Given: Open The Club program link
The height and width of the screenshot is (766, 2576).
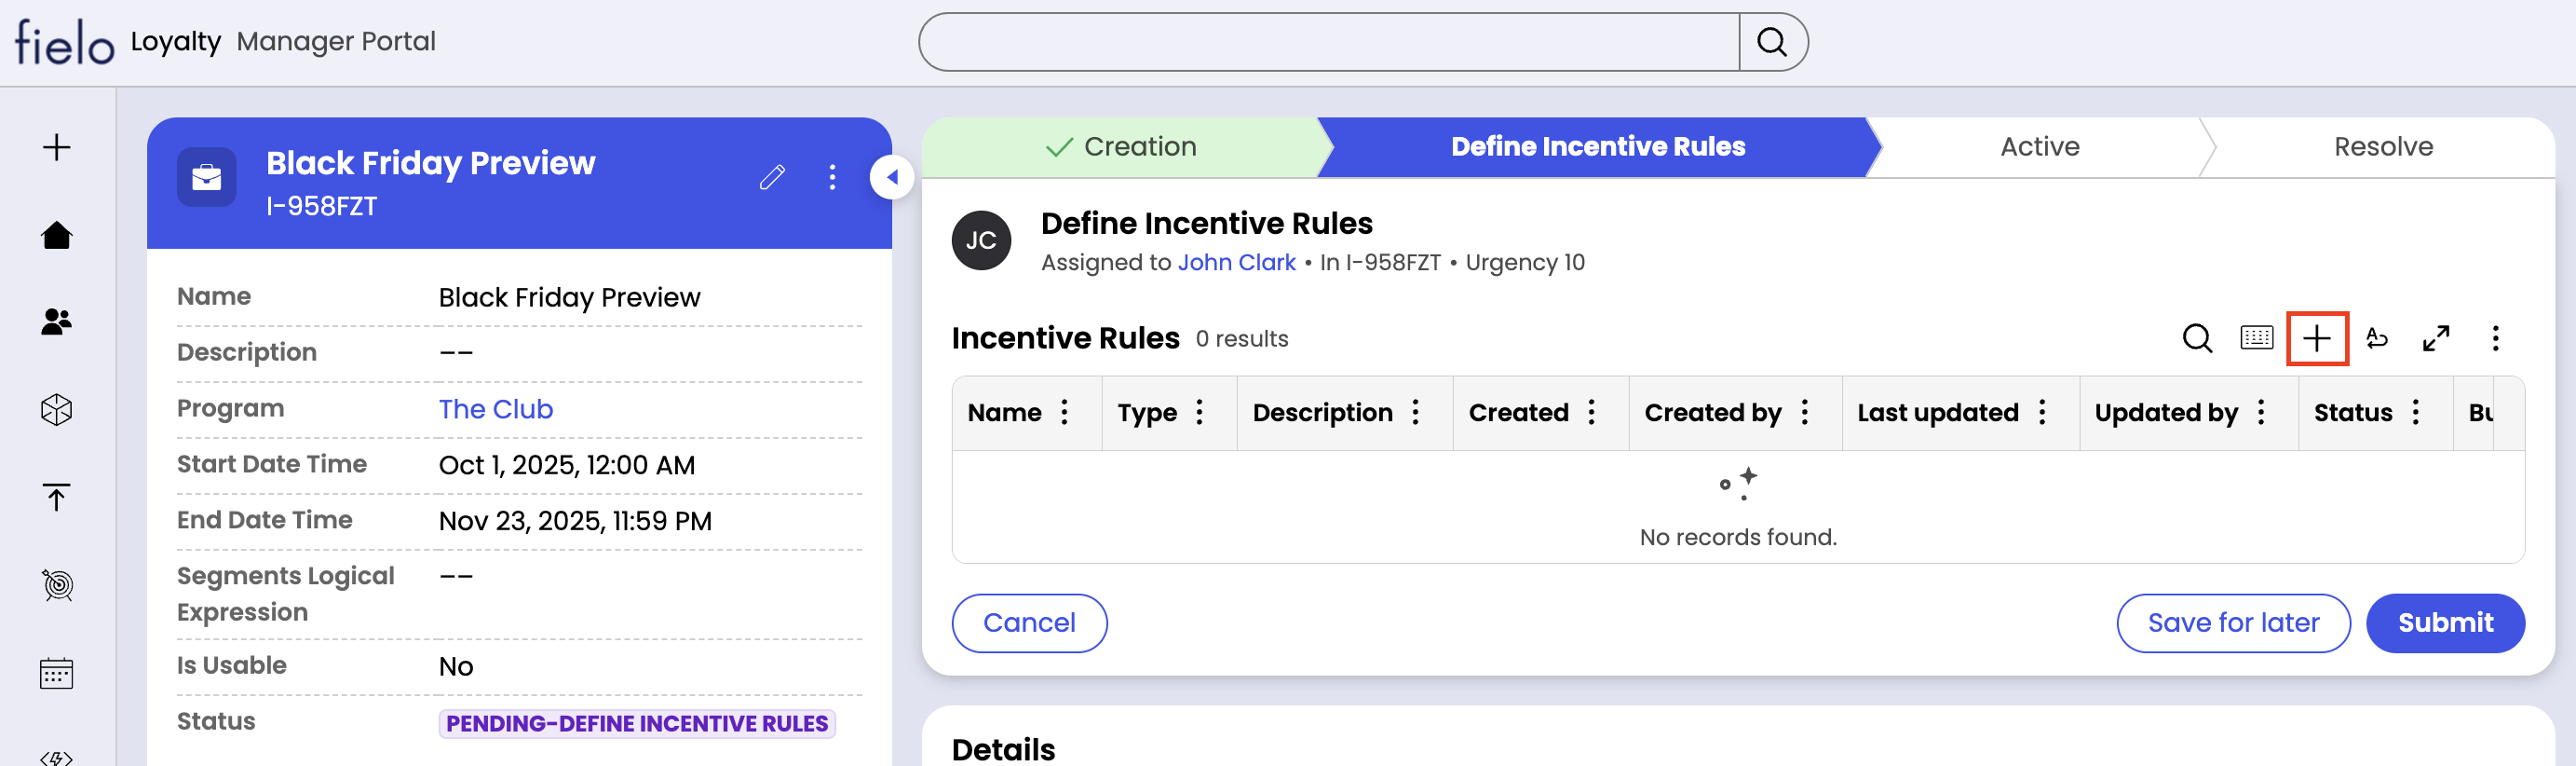Looking at the screenshot, I should tap(496, 409).
